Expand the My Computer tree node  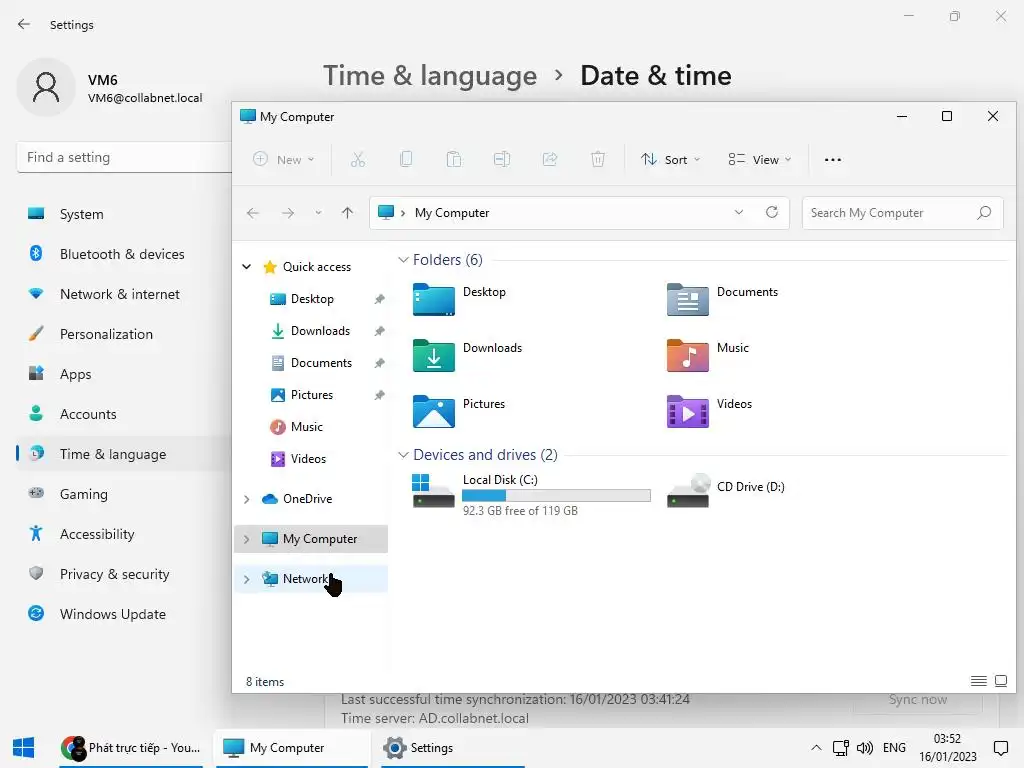[246, 539]
